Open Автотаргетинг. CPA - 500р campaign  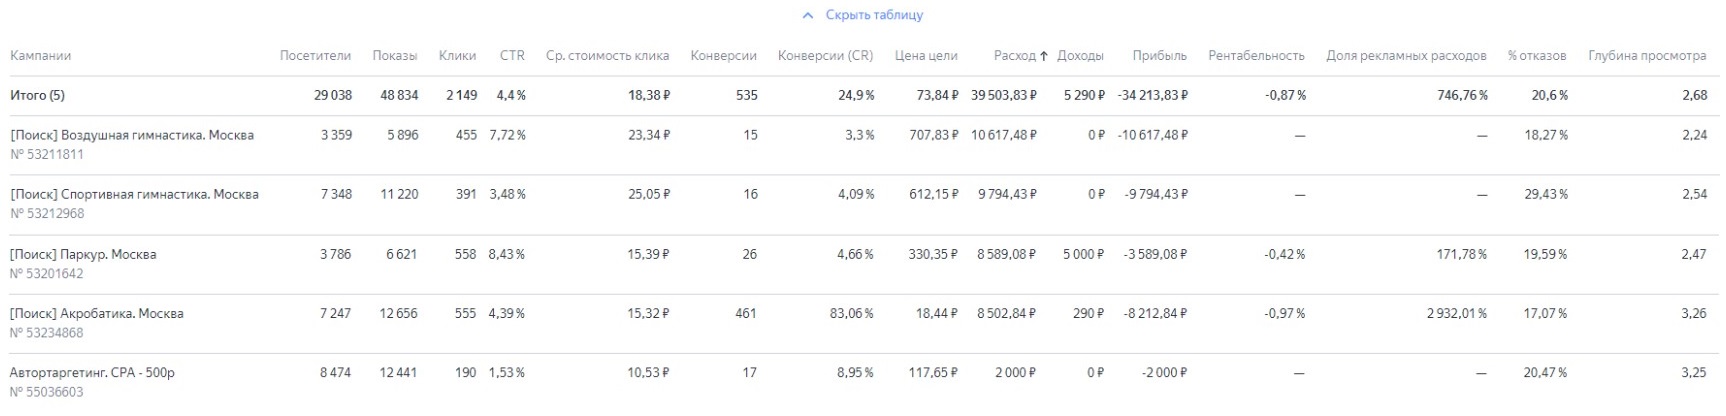[x=92, y=372]
